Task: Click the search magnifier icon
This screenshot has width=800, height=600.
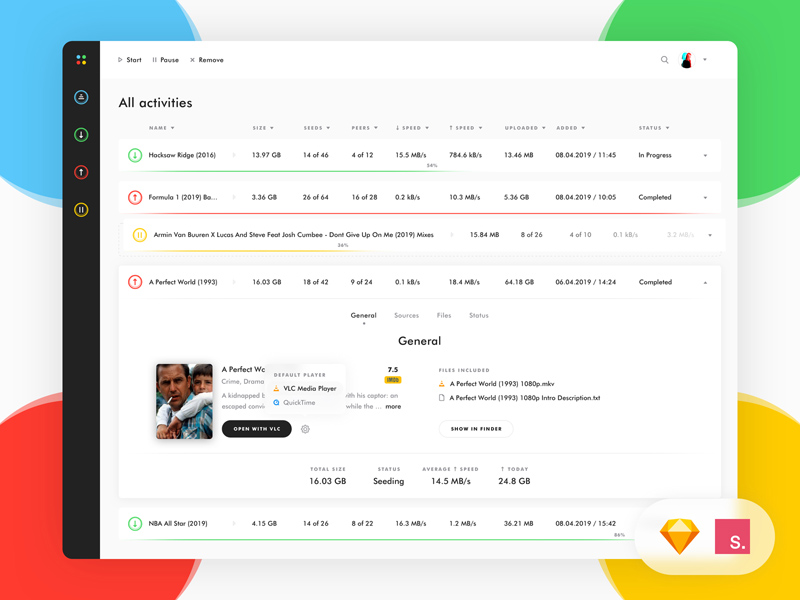Action: tap(664, 60)
